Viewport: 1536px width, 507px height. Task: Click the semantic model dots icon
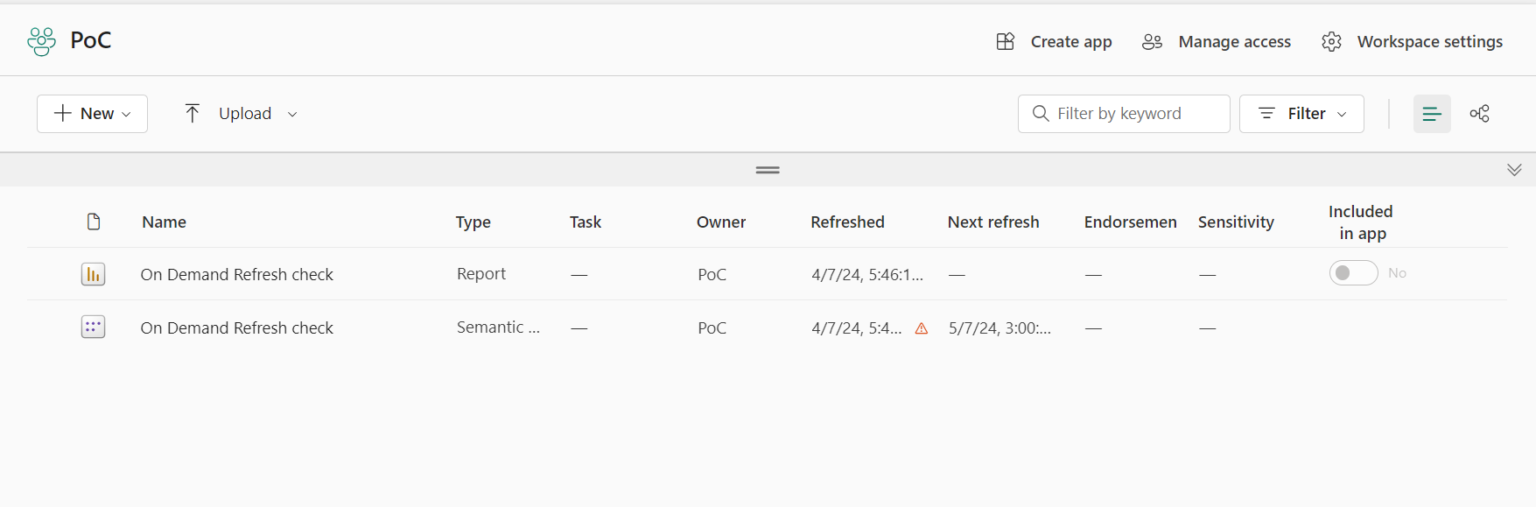(93, 327)
